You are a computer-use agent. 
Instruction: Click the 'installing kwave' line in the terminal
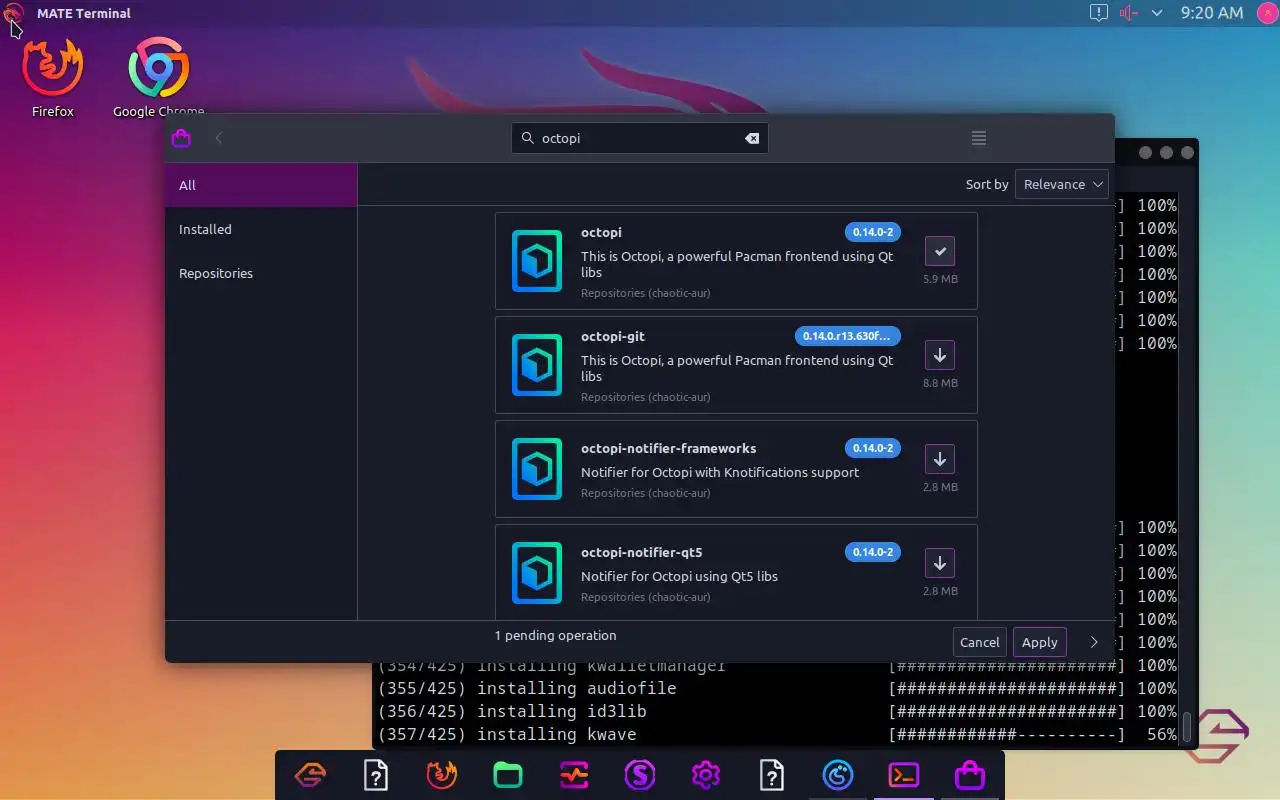click(556, 734)
